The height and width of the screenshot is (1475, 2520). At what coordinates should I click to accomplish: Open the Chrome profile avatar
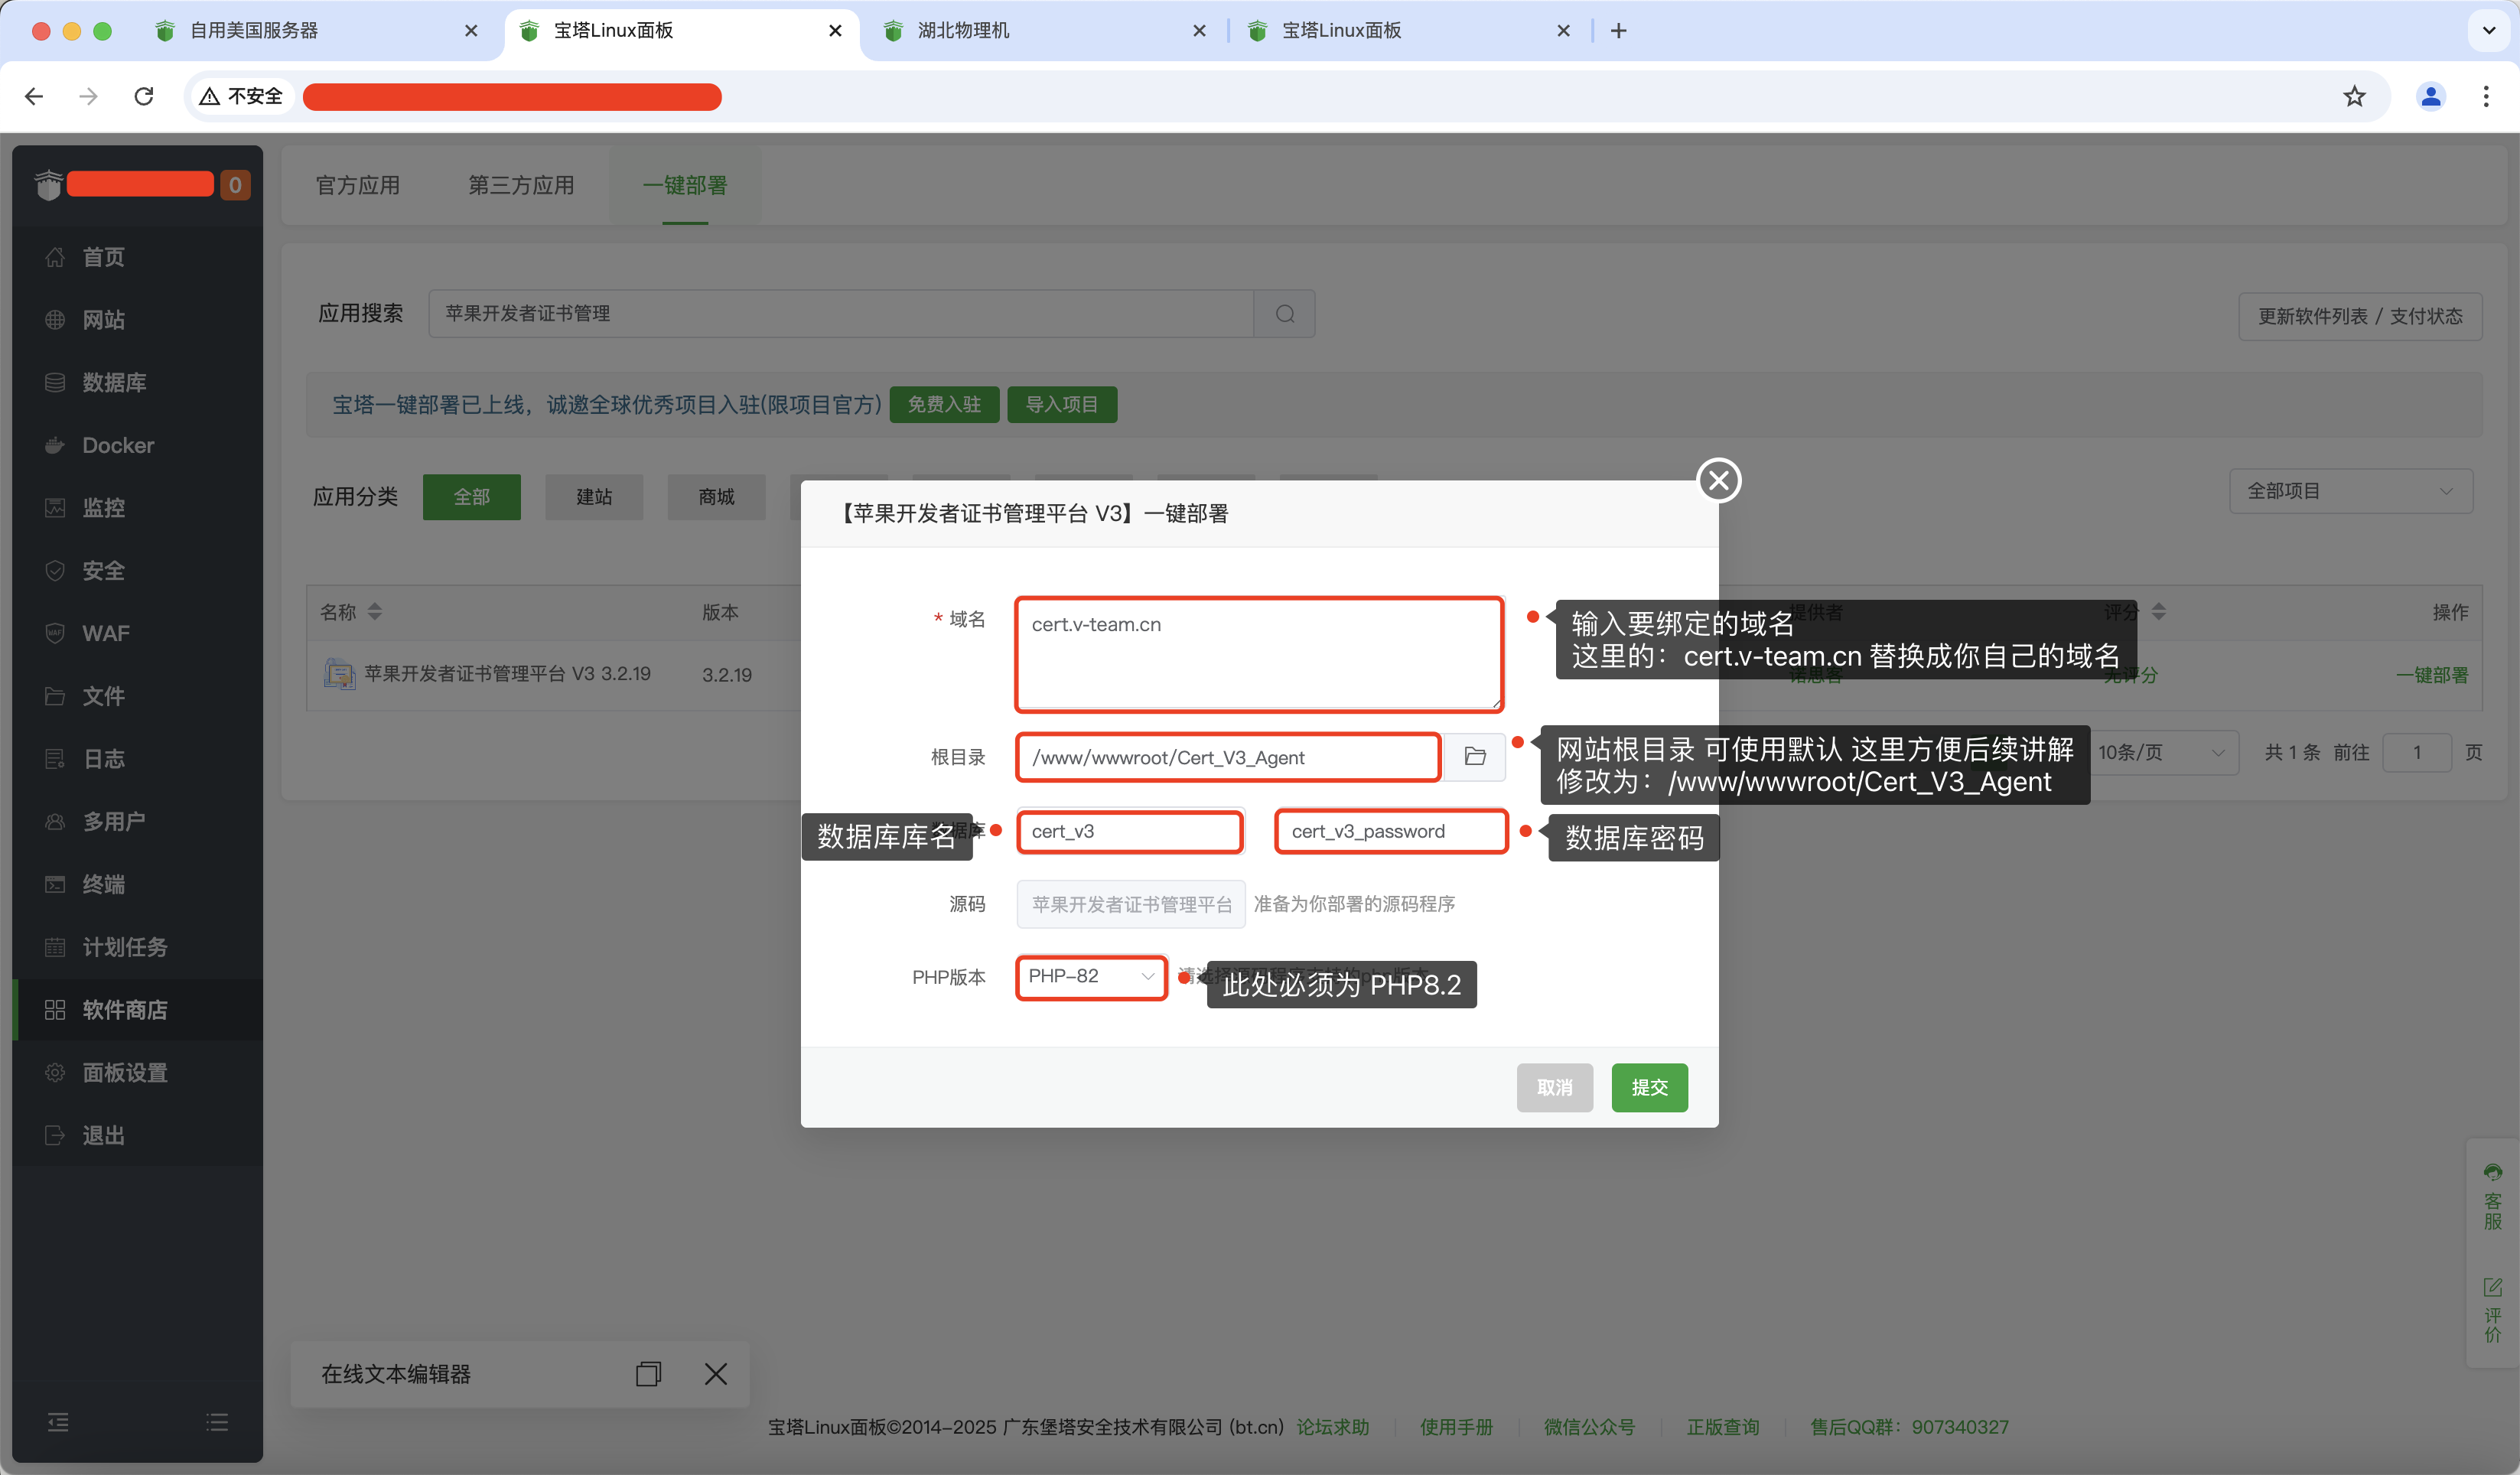2430,96
